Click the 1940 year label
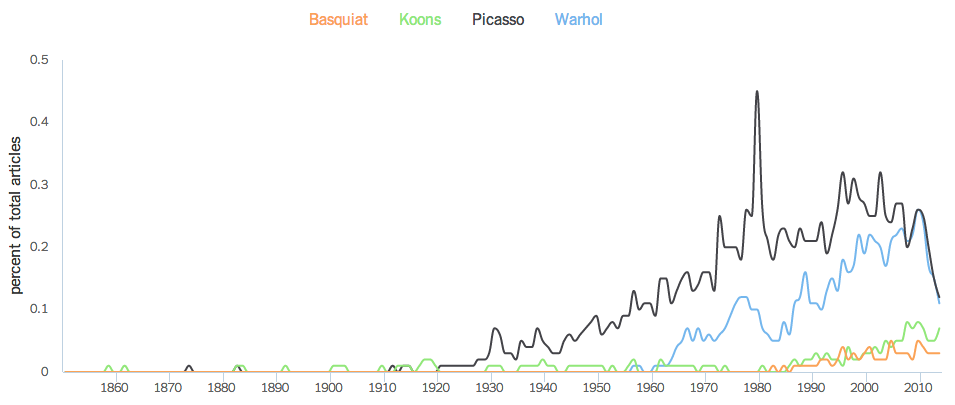 (x=544, y=388)
